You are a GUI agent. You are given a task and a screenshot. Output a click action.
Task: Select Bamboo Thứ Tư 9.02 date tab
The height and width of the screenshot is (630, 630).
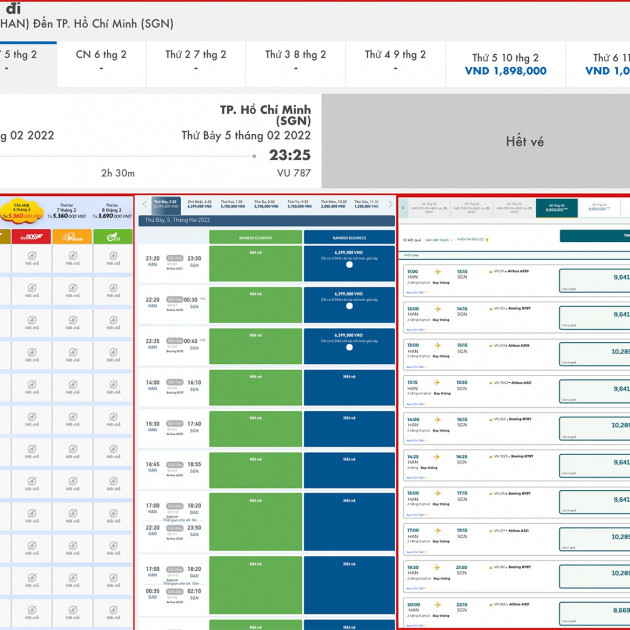(300, 204)
